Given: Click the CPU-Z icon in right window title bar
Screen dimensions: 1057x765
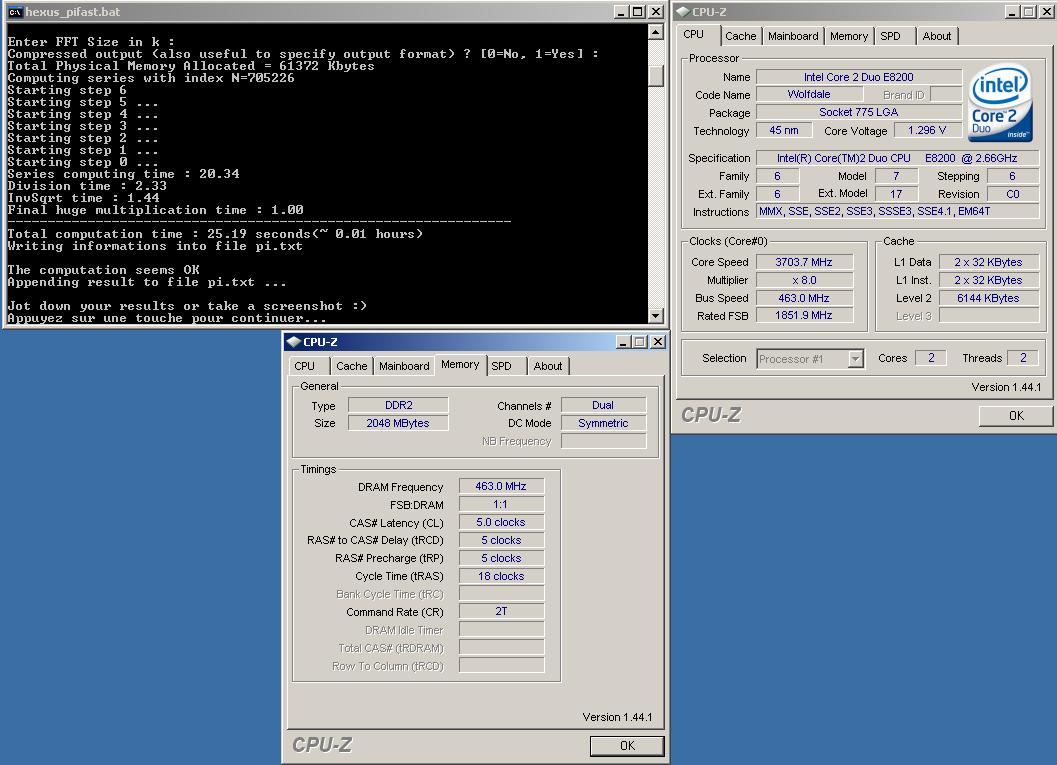Looking at the screenshot, I should pyautogui.click(x=683, y=12).
